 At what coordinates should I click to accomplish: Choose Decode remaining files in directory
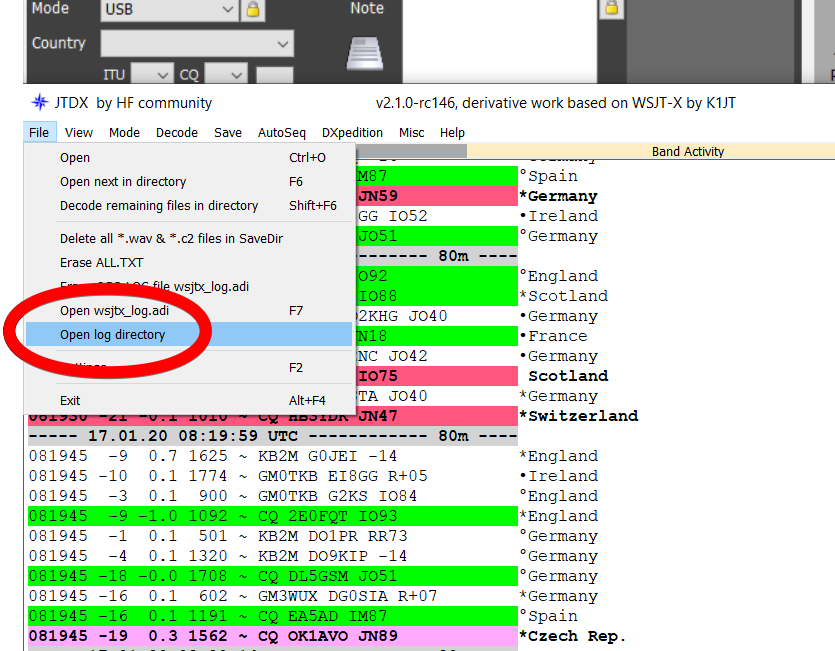[189, 206]
